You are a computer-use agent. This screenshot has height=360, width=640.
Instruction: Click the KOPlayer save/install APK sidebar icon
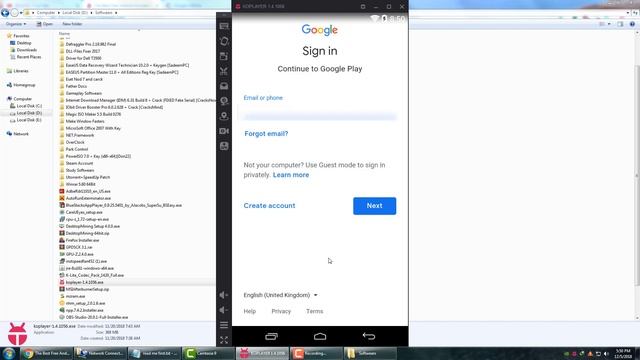point(224,146)
